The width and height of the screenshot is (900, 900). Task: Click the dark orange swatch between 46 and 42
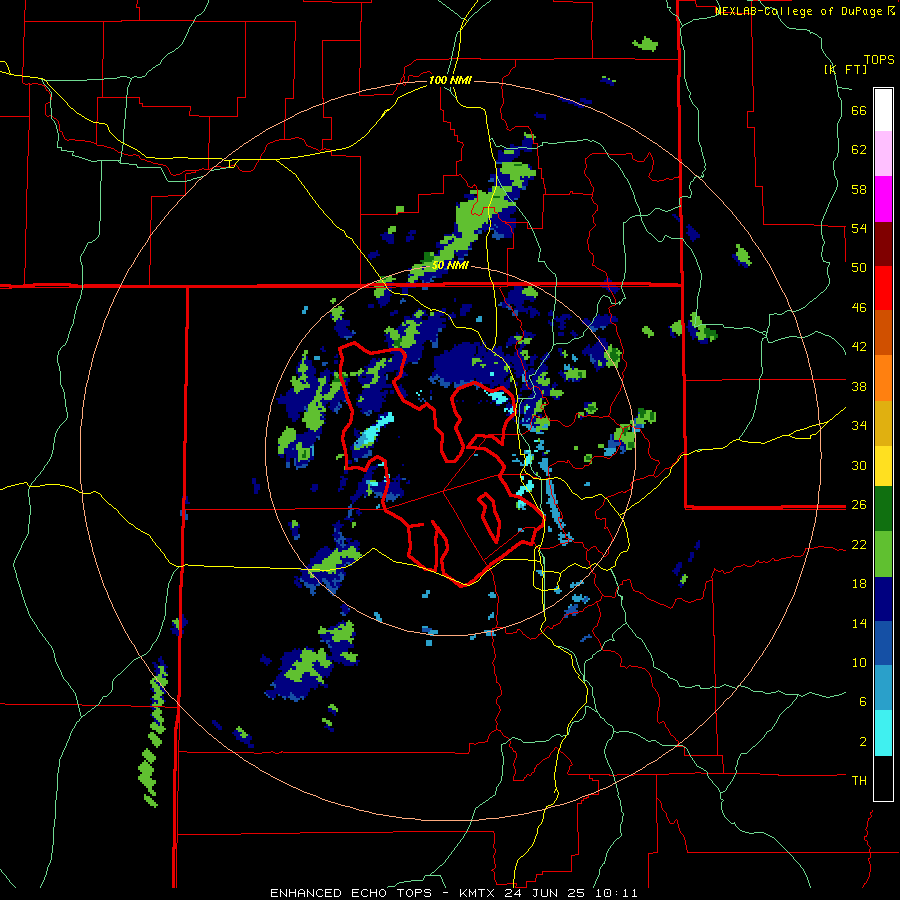click(x=883, y=332)
